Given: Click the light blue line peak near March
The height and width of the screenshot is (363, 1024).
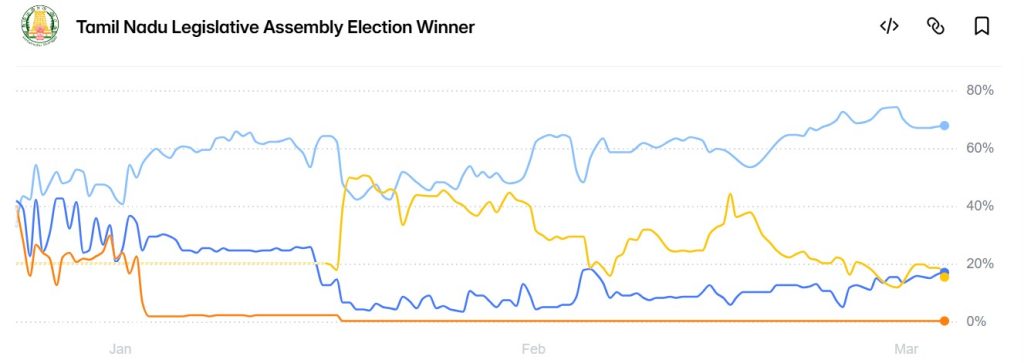Looking at the screenshot, I should [x=895, y=107].
